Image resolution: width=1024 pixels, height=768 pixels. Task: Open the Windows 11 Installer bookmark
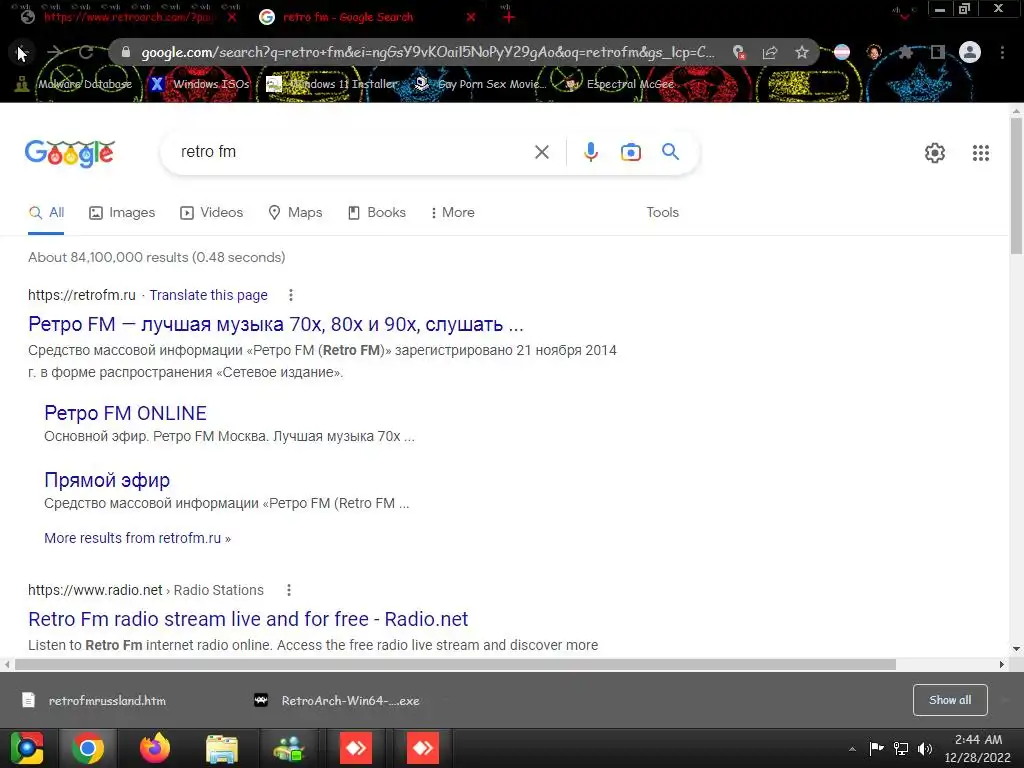click(x=332, y=84)
